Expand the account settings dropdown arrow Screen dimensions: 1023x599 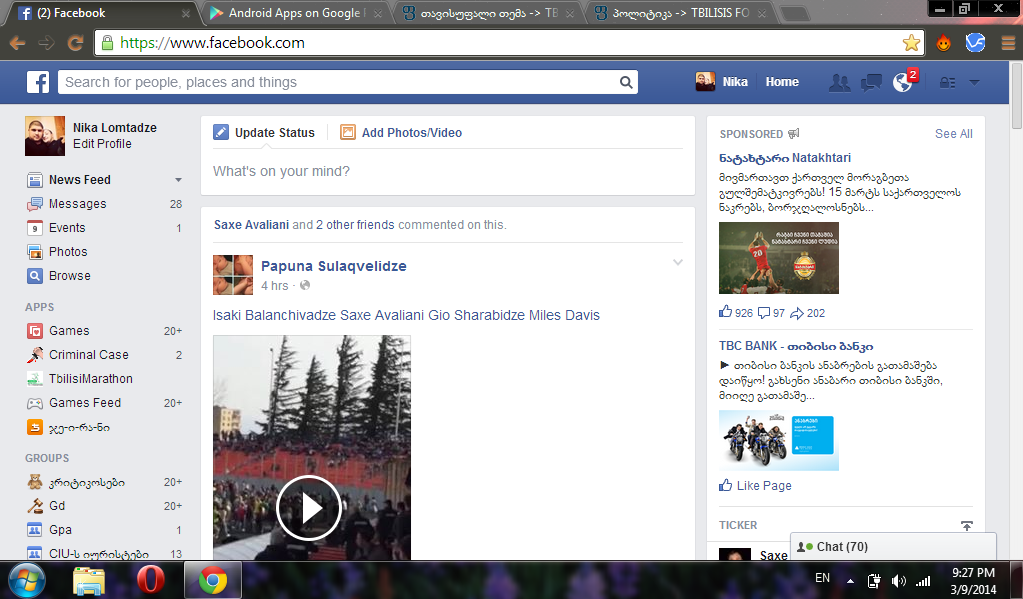tap(975, 82)
